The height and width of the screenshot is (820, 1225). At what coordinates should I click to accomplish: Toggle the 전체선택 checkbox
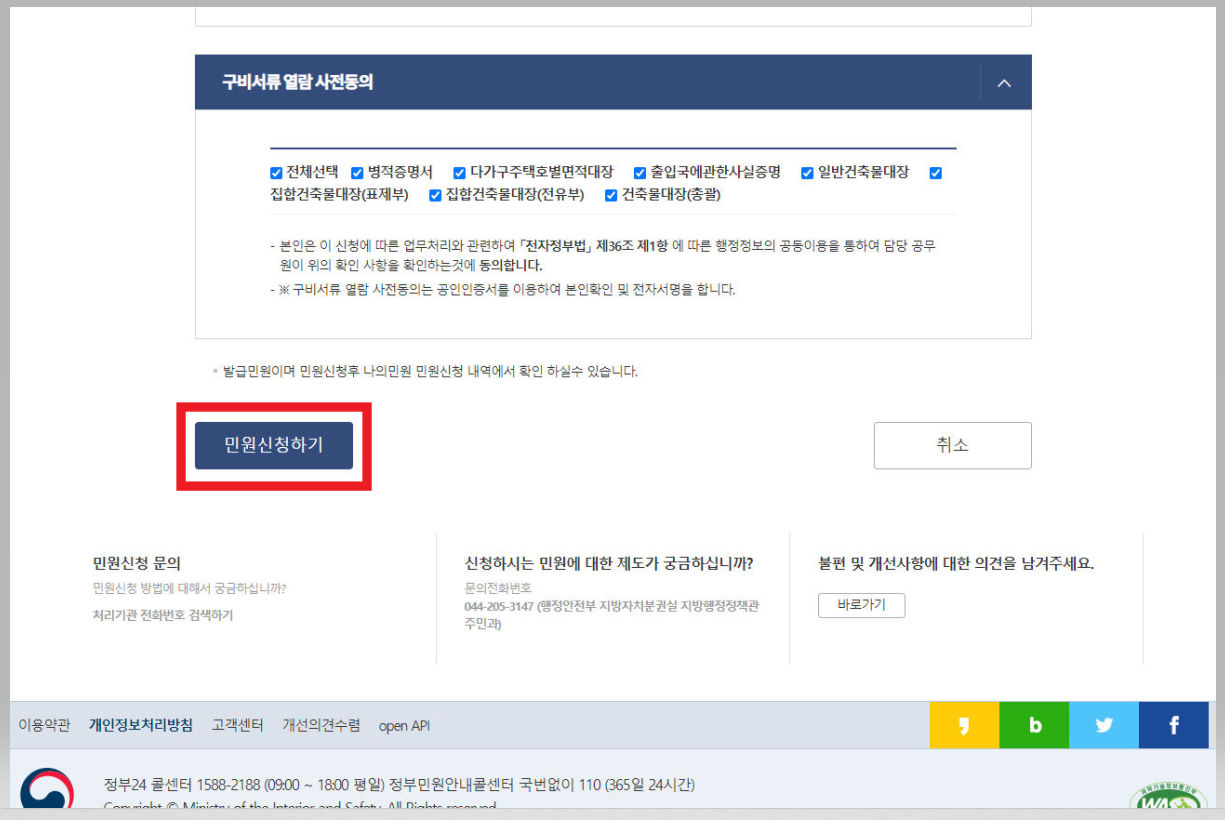[x=276, y=173]
